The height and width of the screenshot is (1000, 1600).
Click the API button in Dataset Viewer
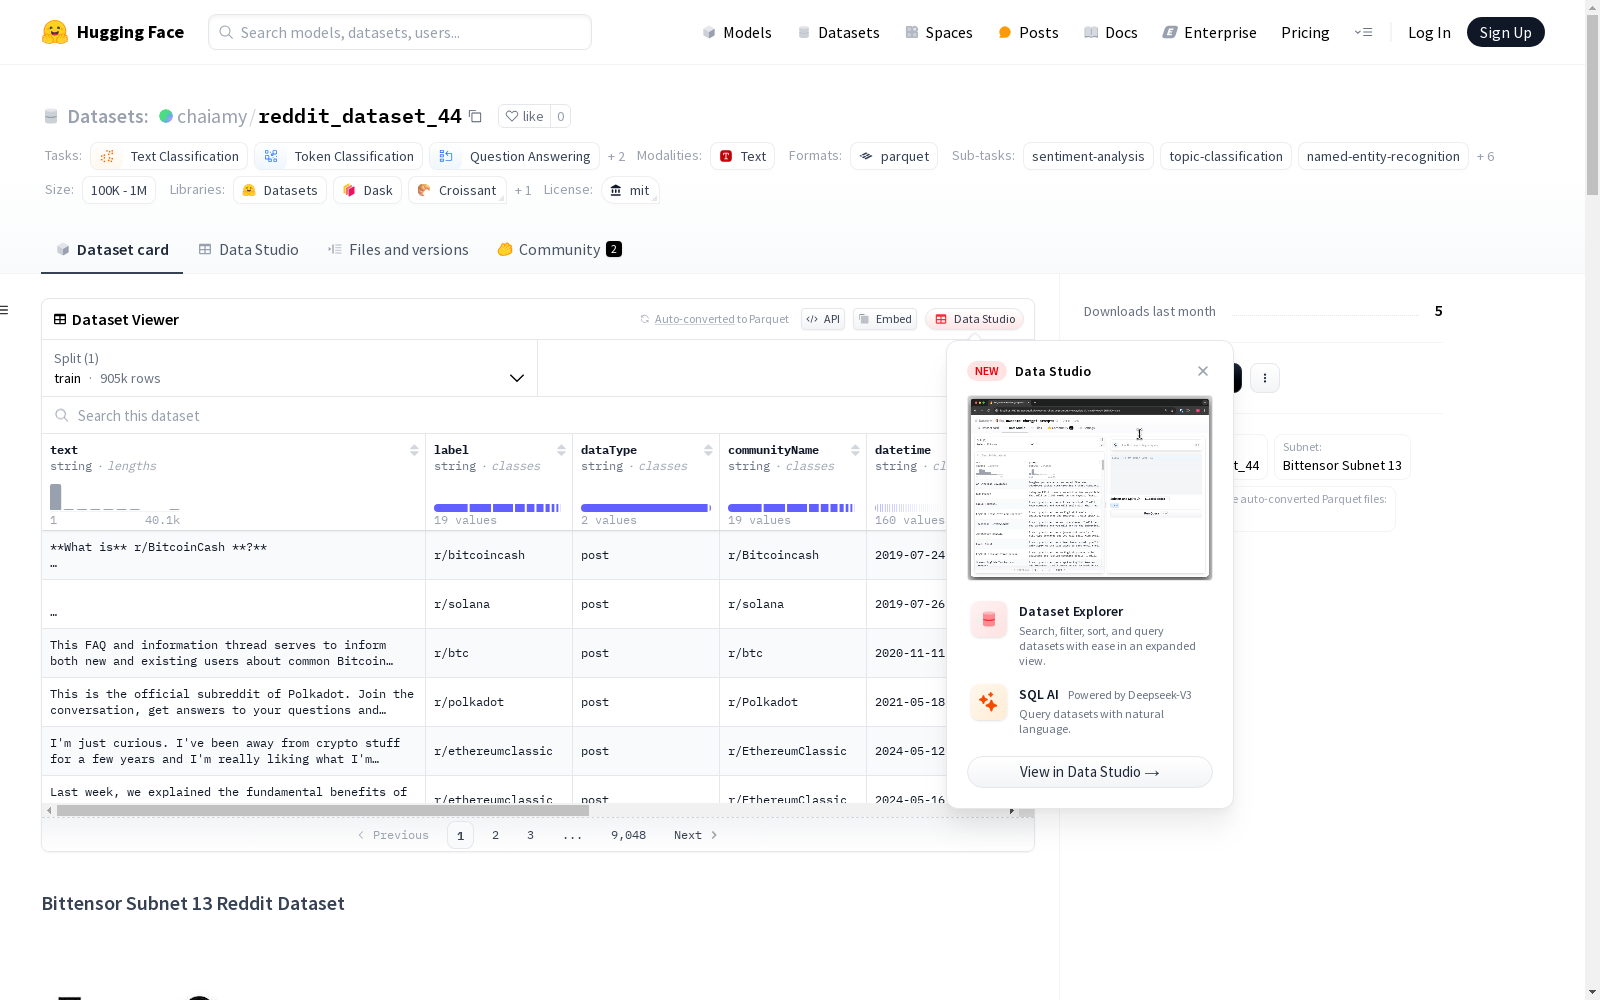tap(823, 319)
